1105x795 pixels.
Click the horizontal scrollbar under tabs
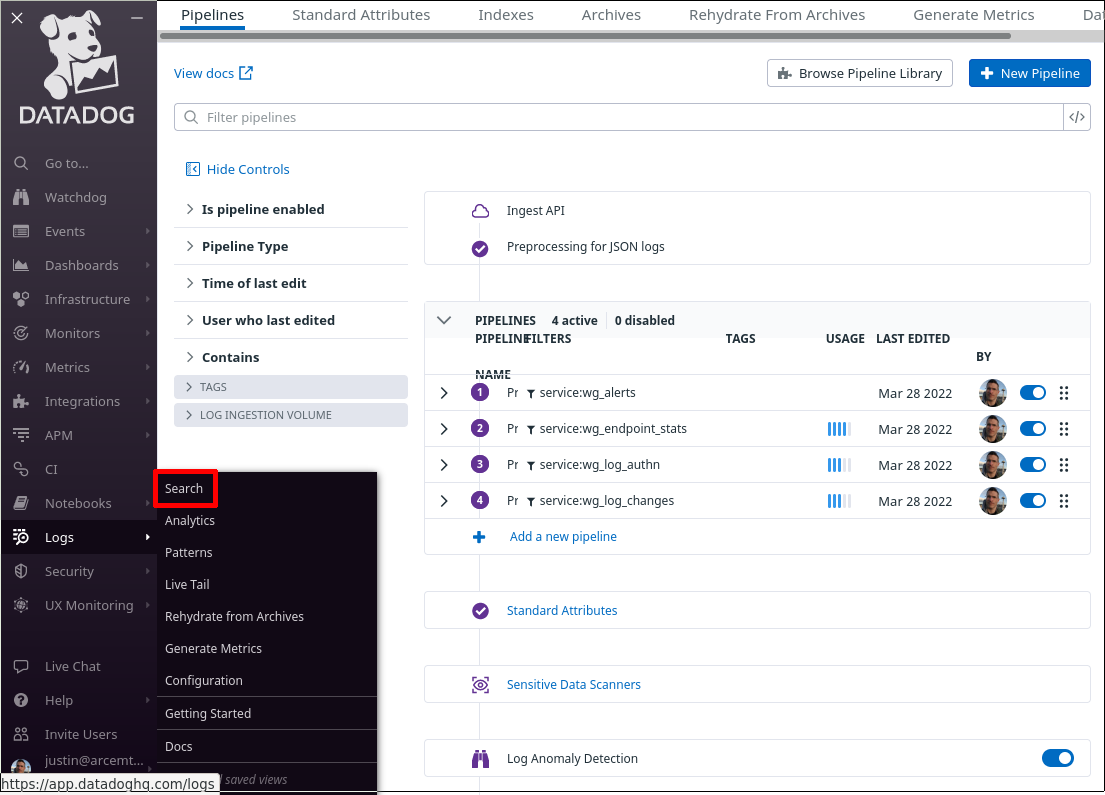[x=586, y=35]
